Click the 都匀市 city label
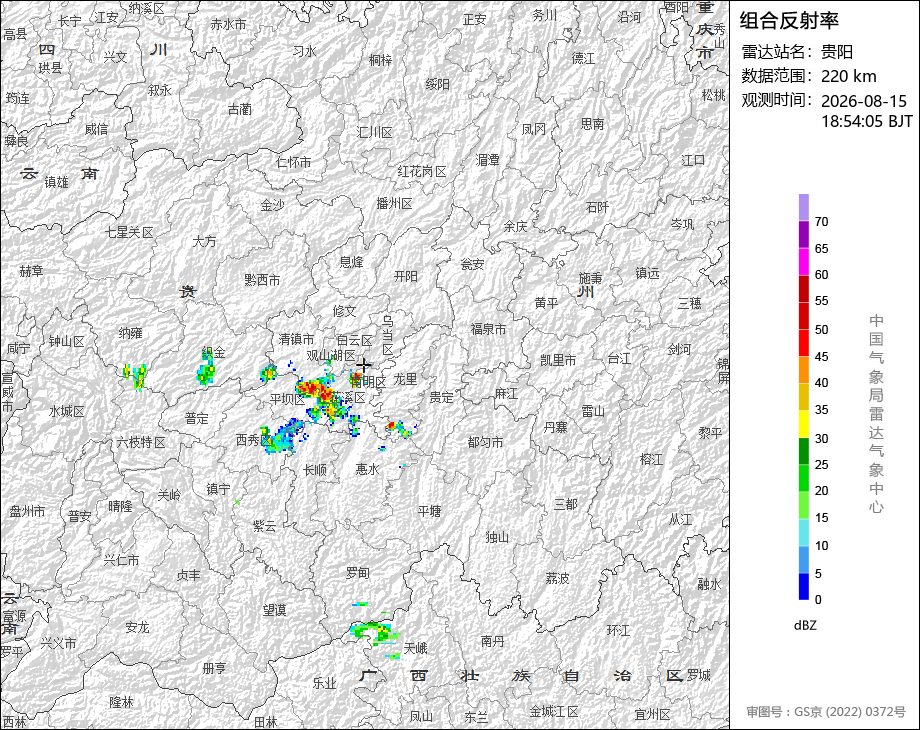This screenshot has height=730, width=920. tap(485, 442)
